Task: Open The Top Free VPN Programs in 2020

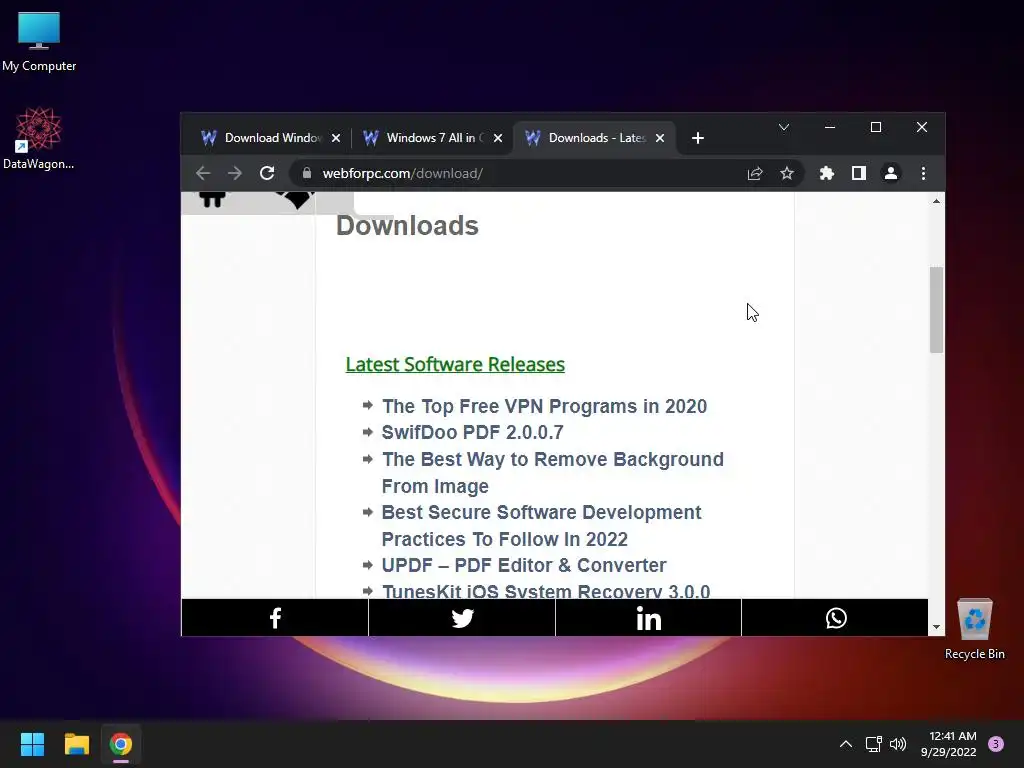Action: point(544,406)
